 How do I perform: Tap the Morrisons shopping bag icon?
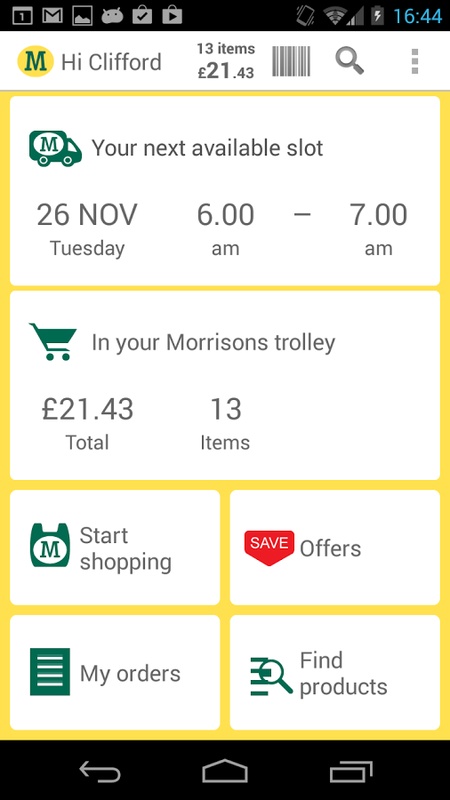(50, 545)
